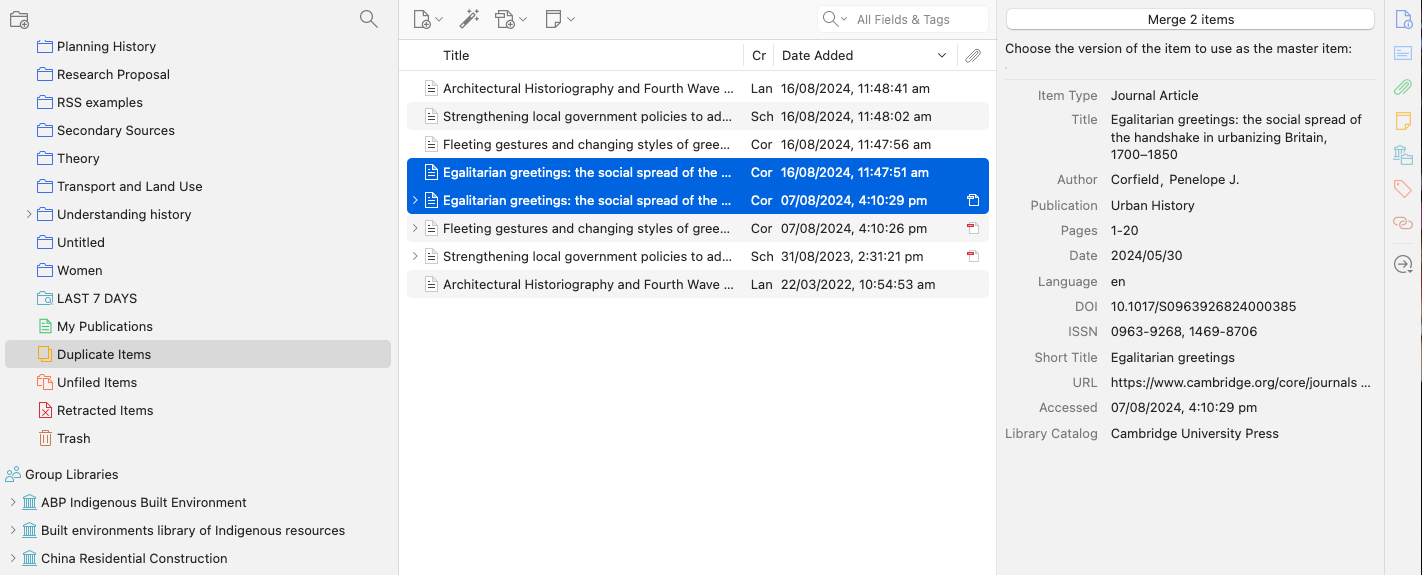Click the Cambridge URL field value
Viewport: 1422px width, 575px height.
point(1240,382)
